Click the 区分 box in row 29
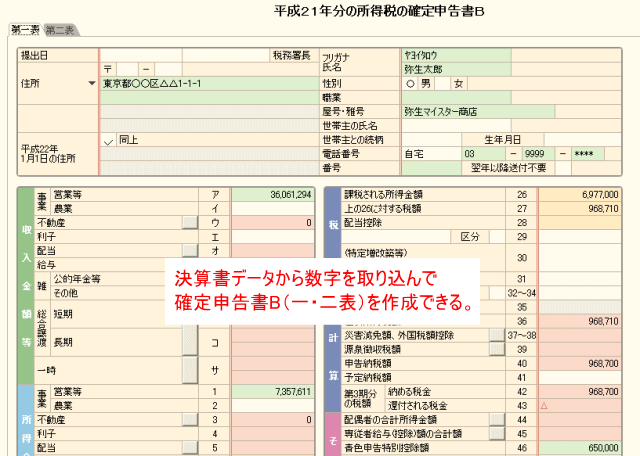 [497, 237]
